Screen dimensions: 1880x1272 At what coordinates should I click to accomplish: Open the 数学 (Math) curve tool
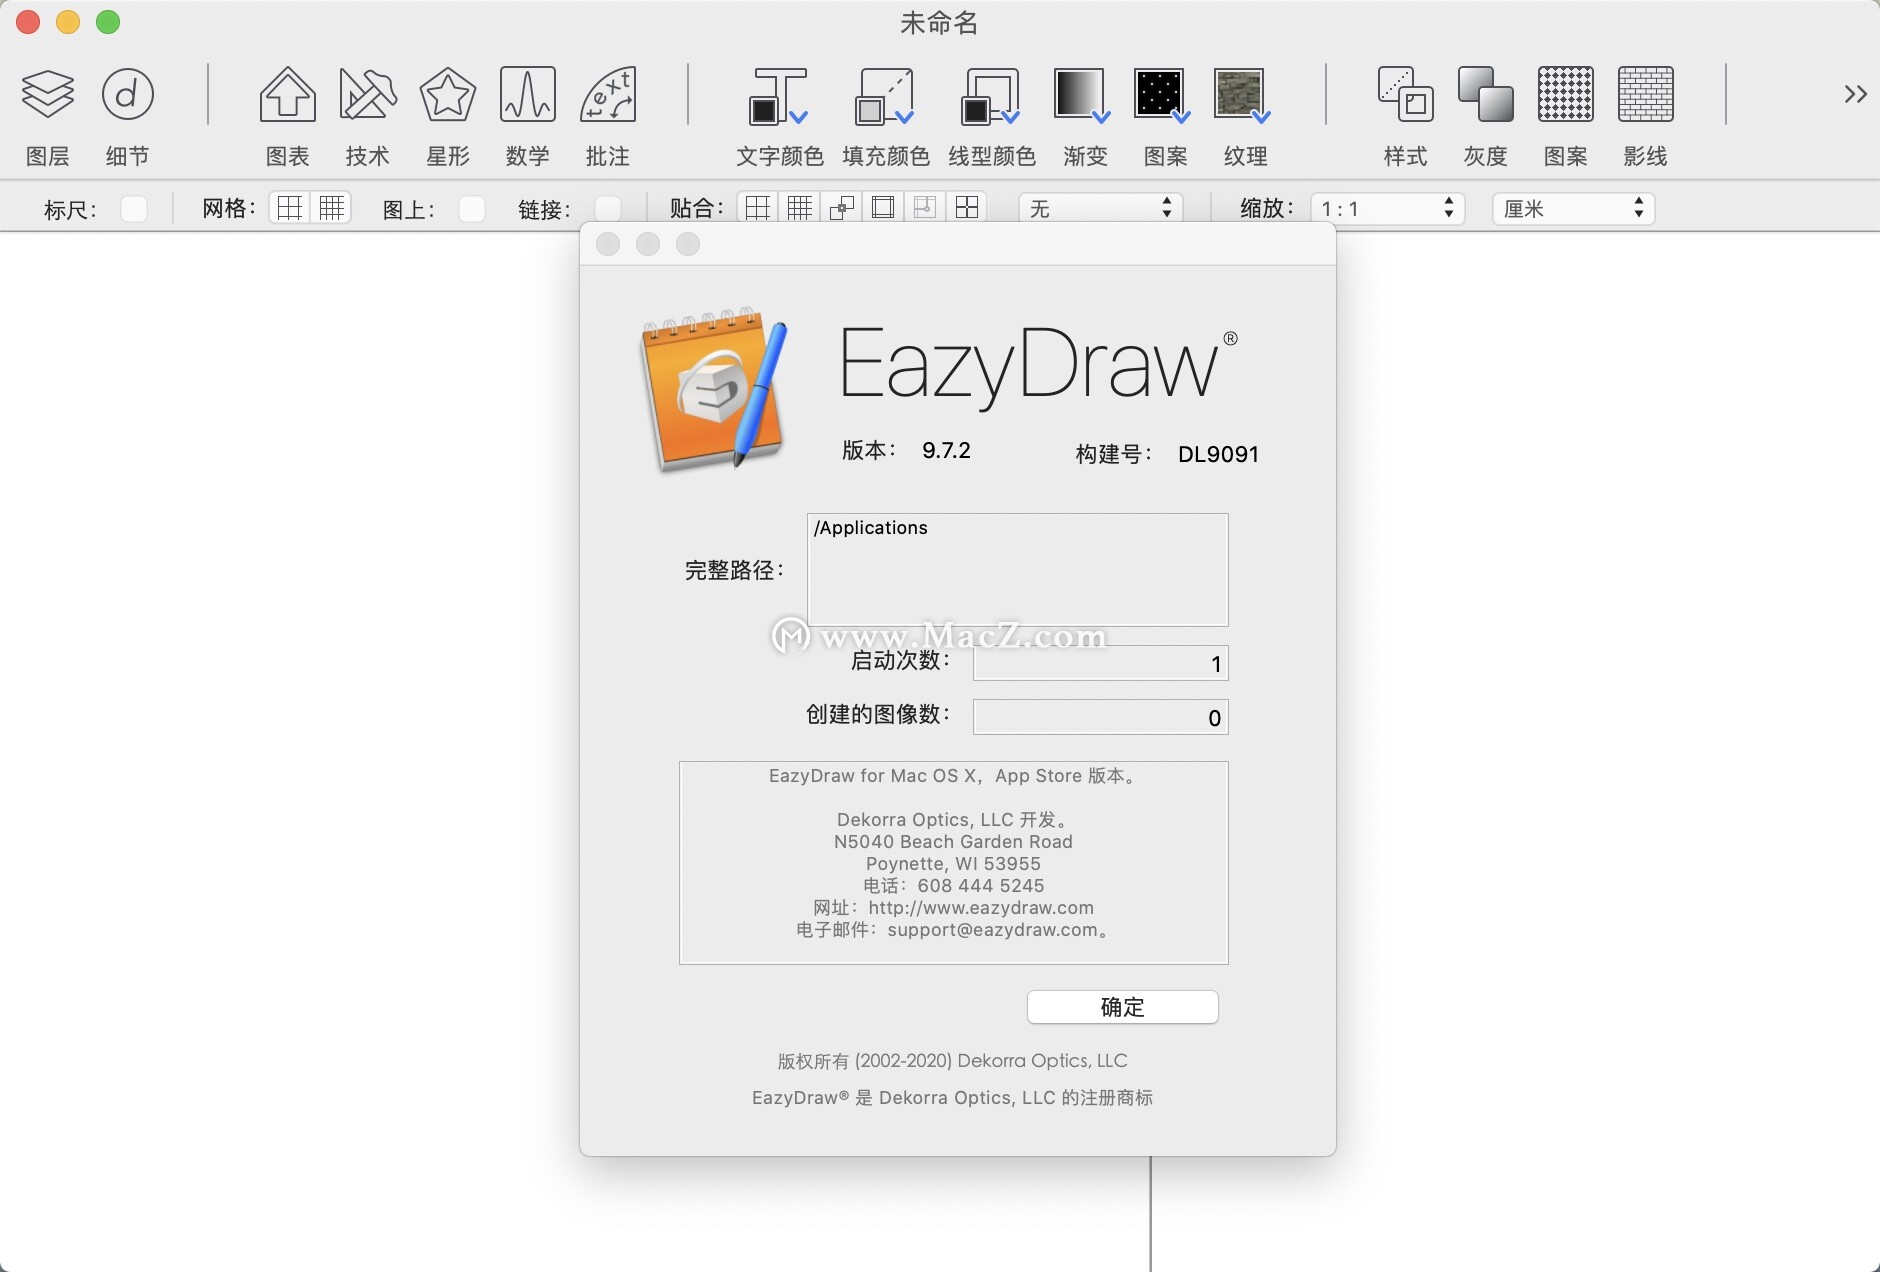(528, 94)
